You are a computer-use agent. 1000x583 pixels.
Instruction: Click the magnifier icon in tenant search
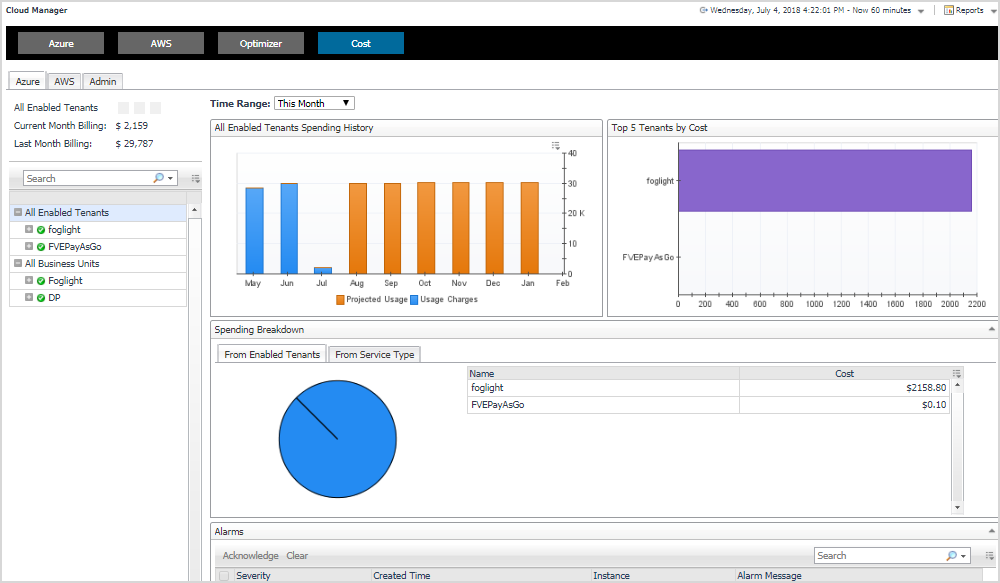[158, 178]
